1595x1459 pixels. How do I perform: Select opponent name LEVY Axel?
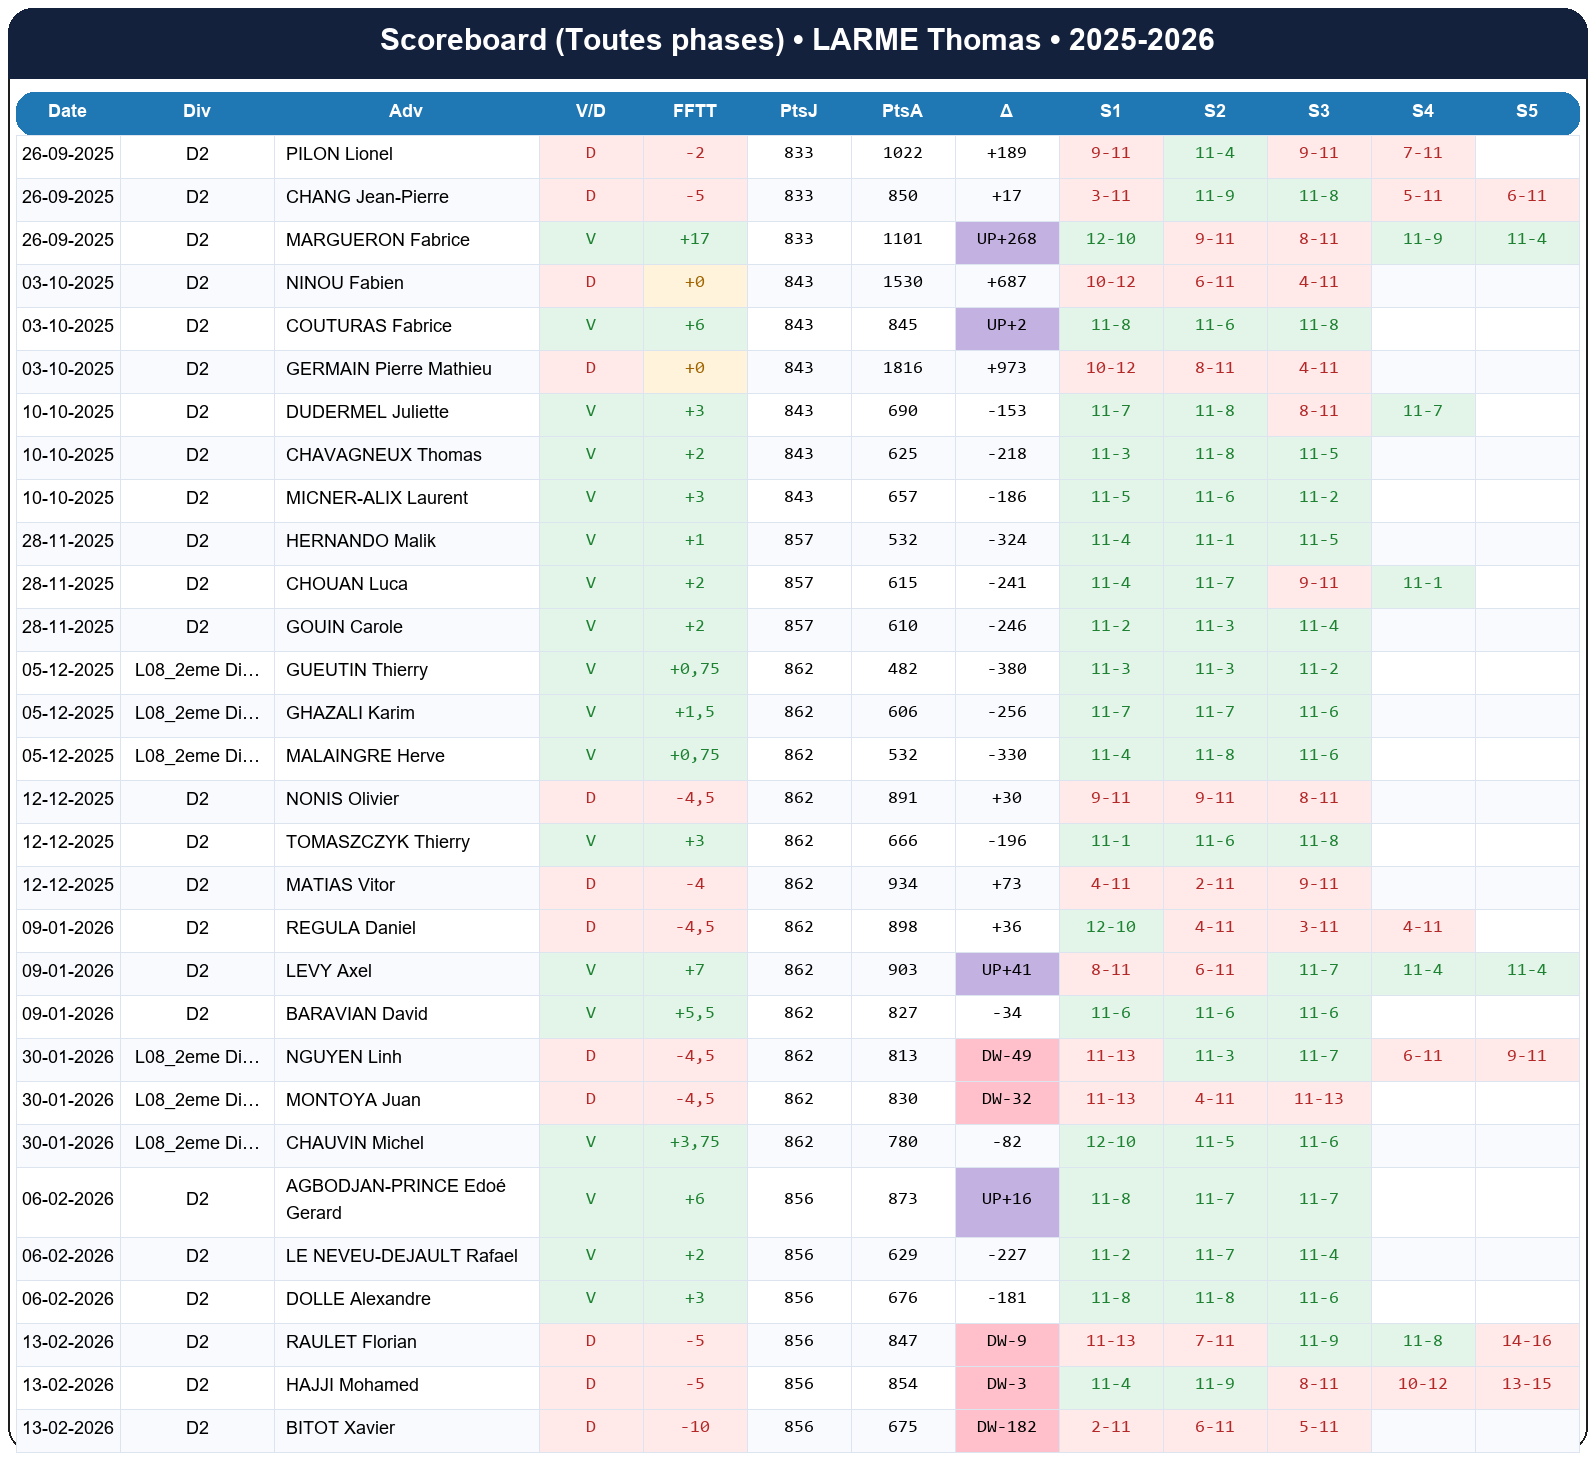click(x=329, y=971)
